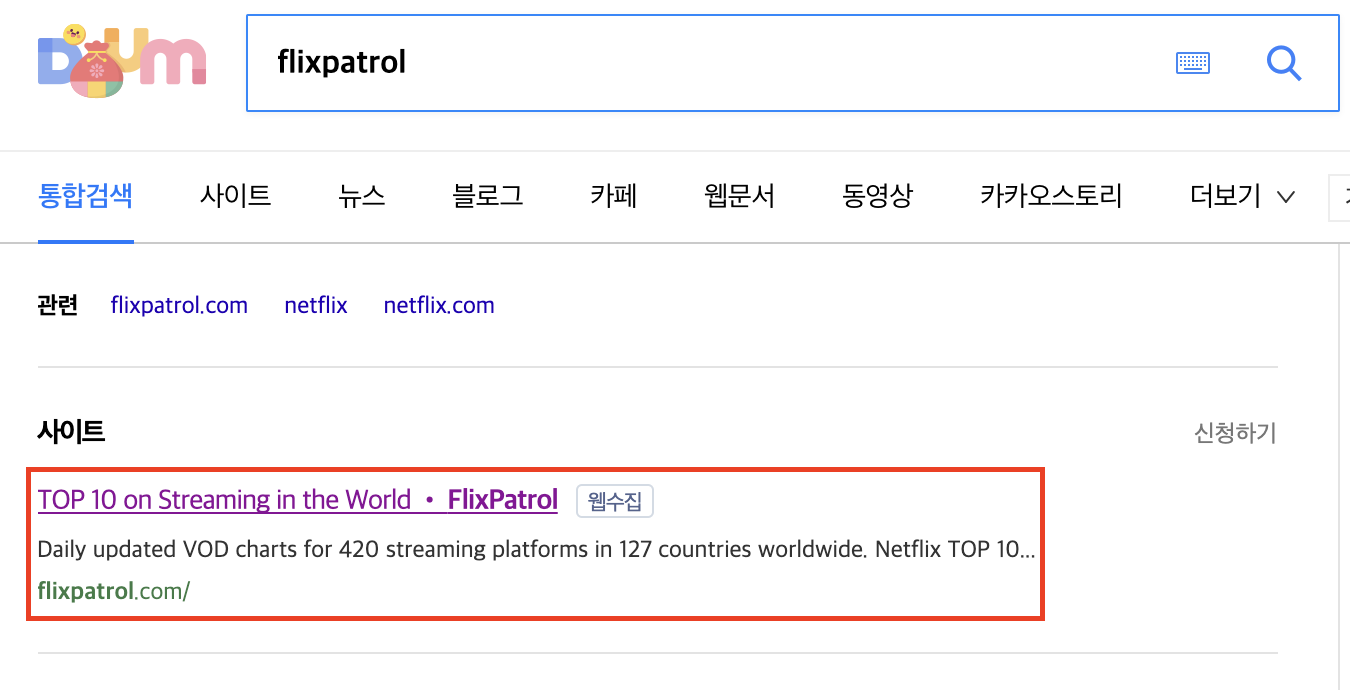Switch to the 사이트 tab
This screenshot has width=1350, height=690.
click(x=235, y=195)
